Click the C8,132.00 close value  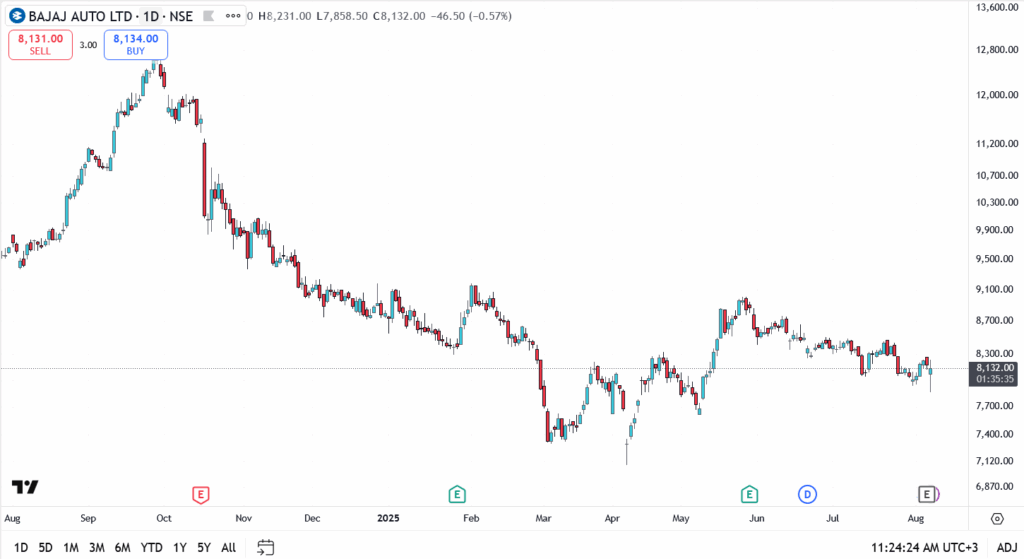(399, 16)
